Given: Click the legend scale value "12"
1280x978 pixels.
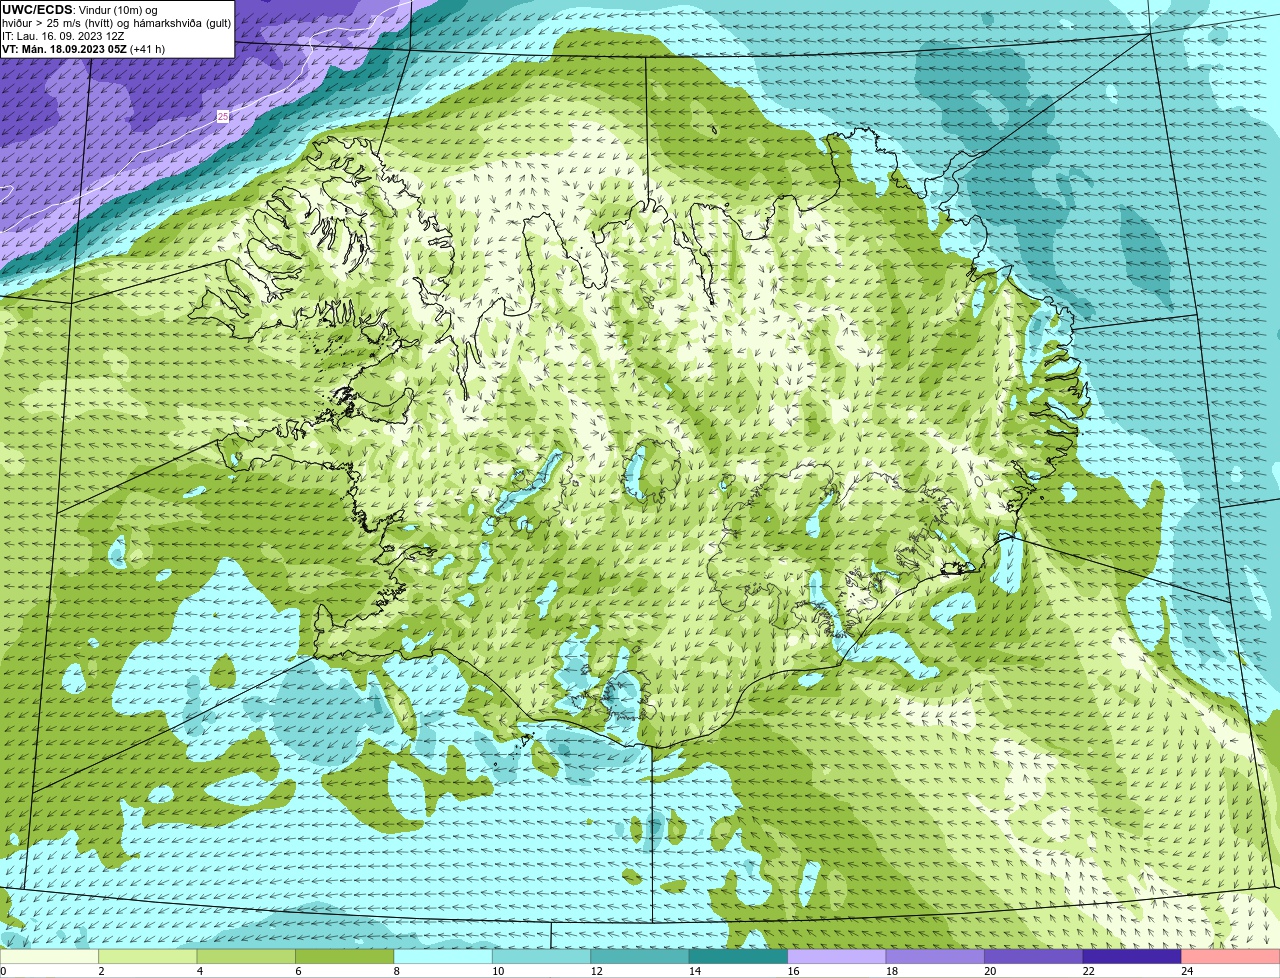Looking at the screenshot, I should coord(596,971).
